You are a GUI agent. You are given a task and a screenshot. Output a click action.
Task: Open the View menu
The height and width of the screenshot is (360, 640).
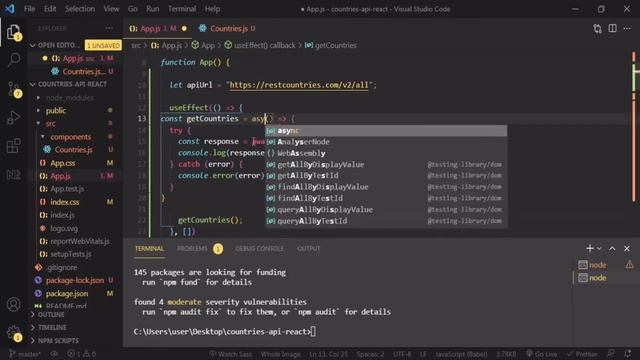(x=111, y=9)
